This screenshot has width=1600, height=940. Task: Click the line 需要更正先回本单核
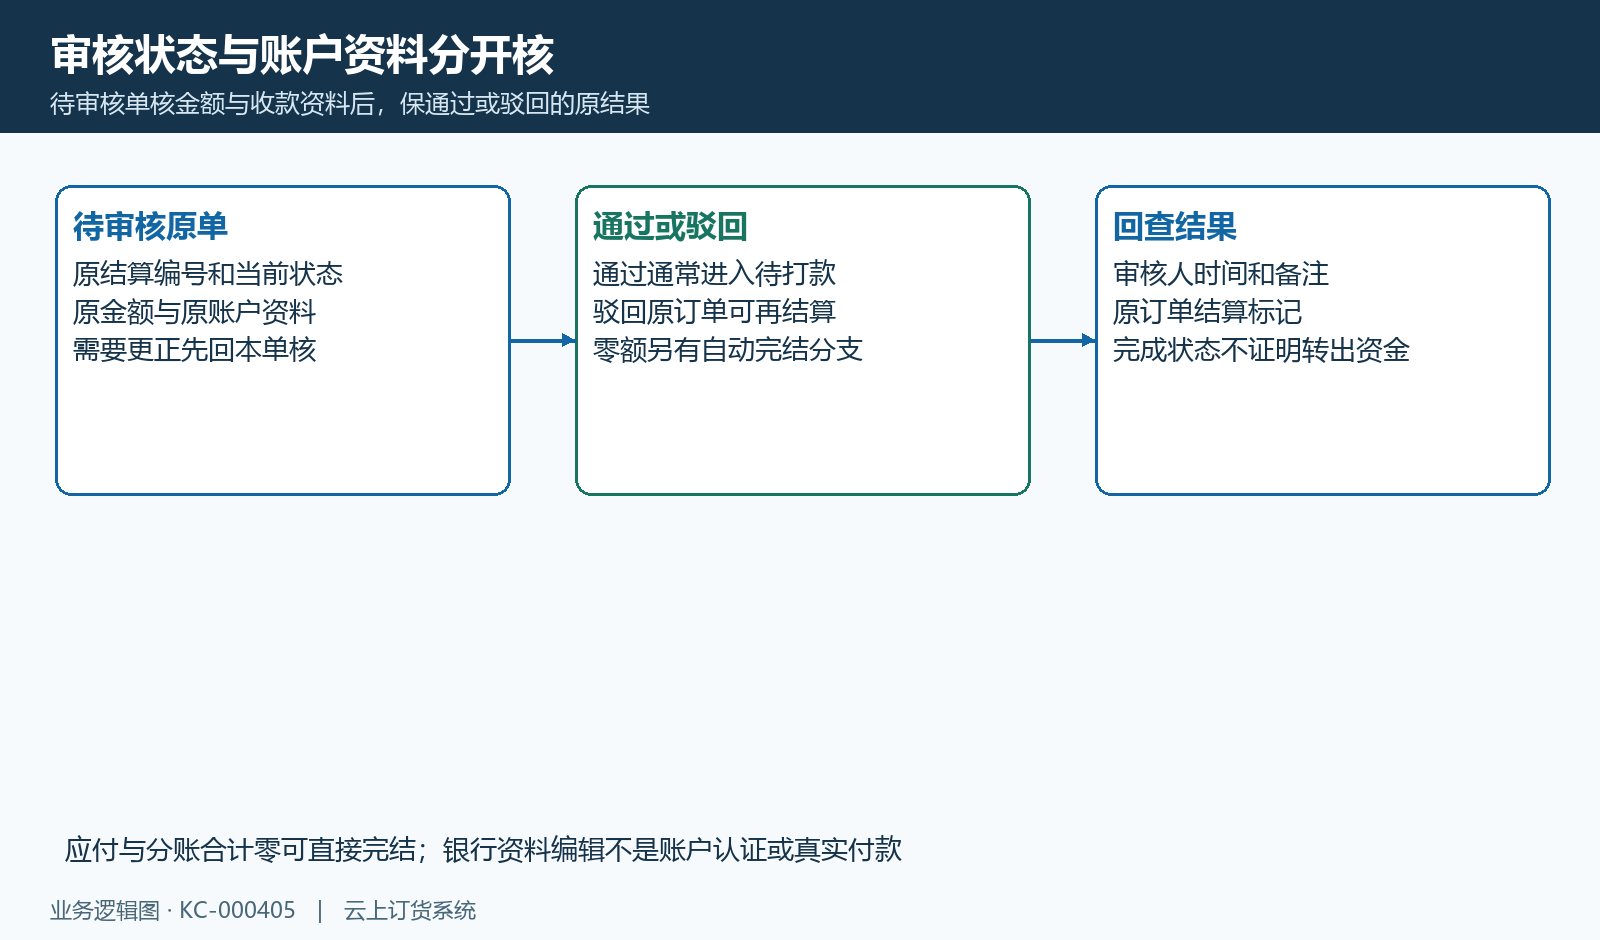click(195, 350)
